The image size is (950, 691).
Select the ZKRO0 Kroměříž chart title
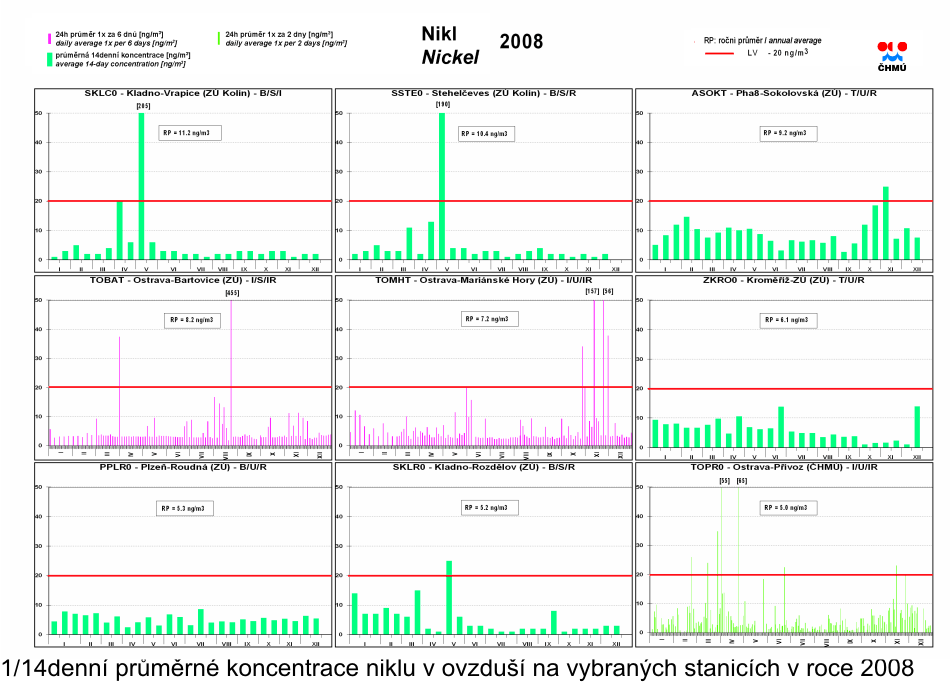[x=783, y=281]
